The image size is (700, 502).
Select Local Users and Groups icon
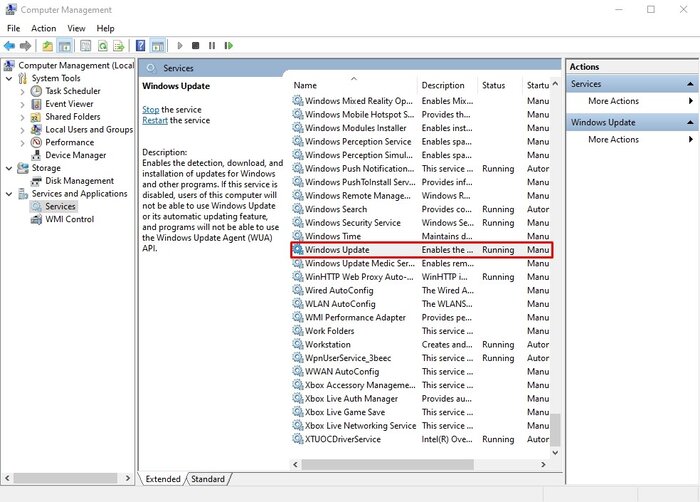click(36, 130)
